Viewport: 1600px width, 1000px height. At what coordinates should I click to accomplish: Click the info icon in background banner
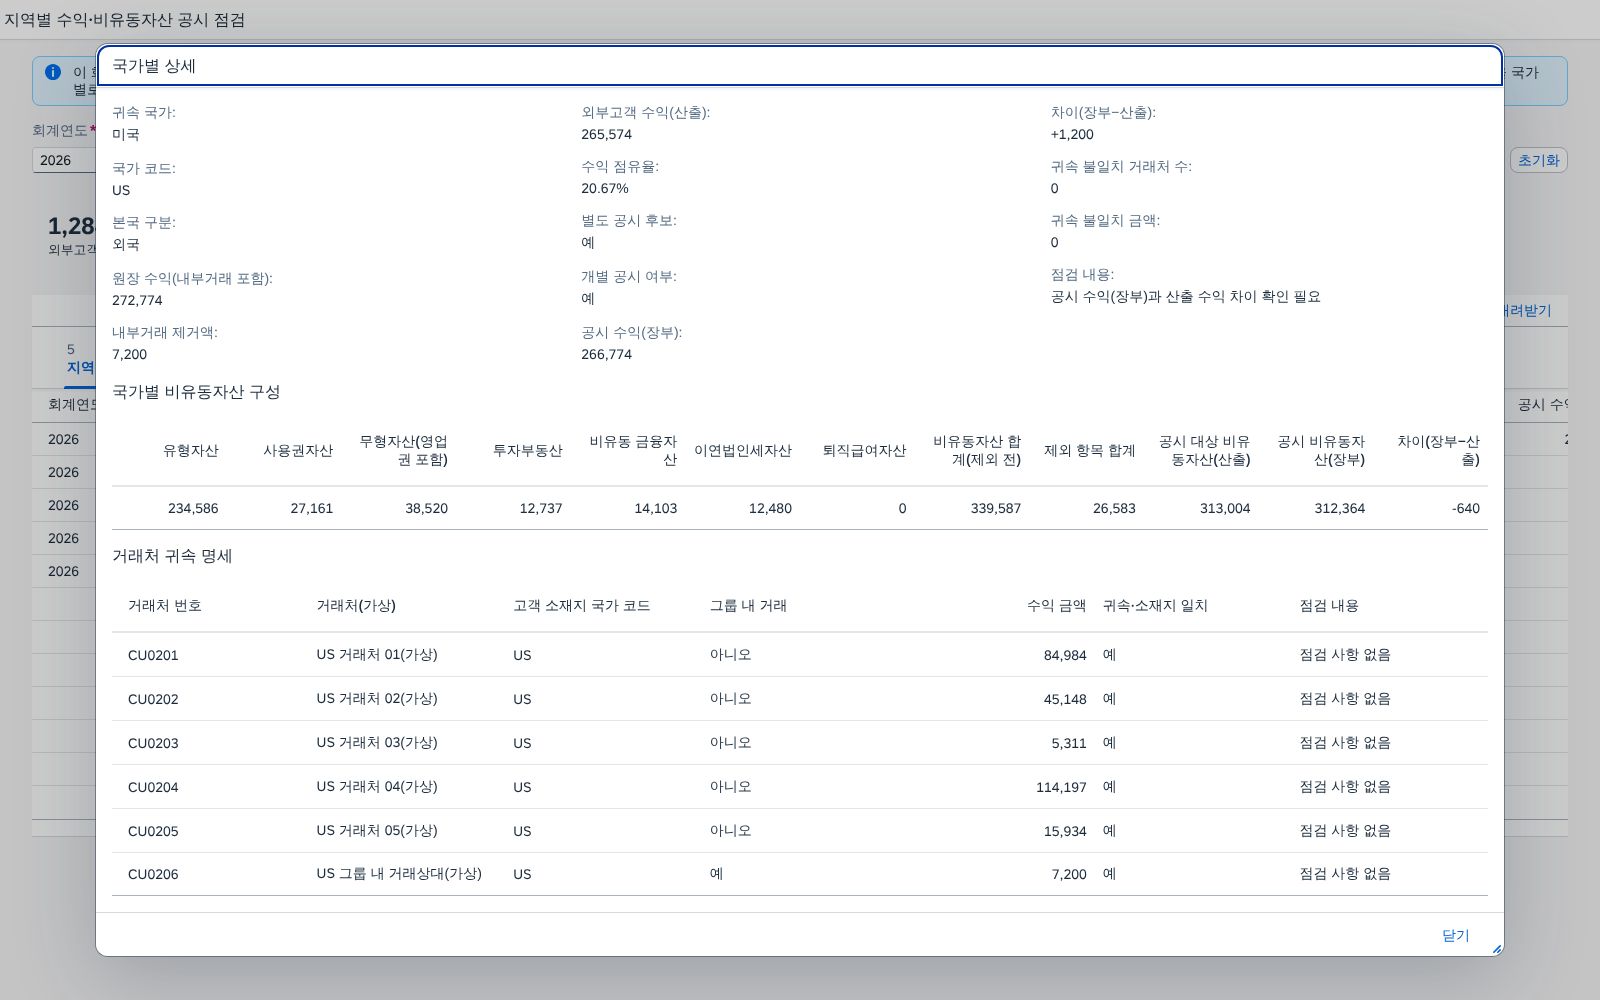[53, 72]
